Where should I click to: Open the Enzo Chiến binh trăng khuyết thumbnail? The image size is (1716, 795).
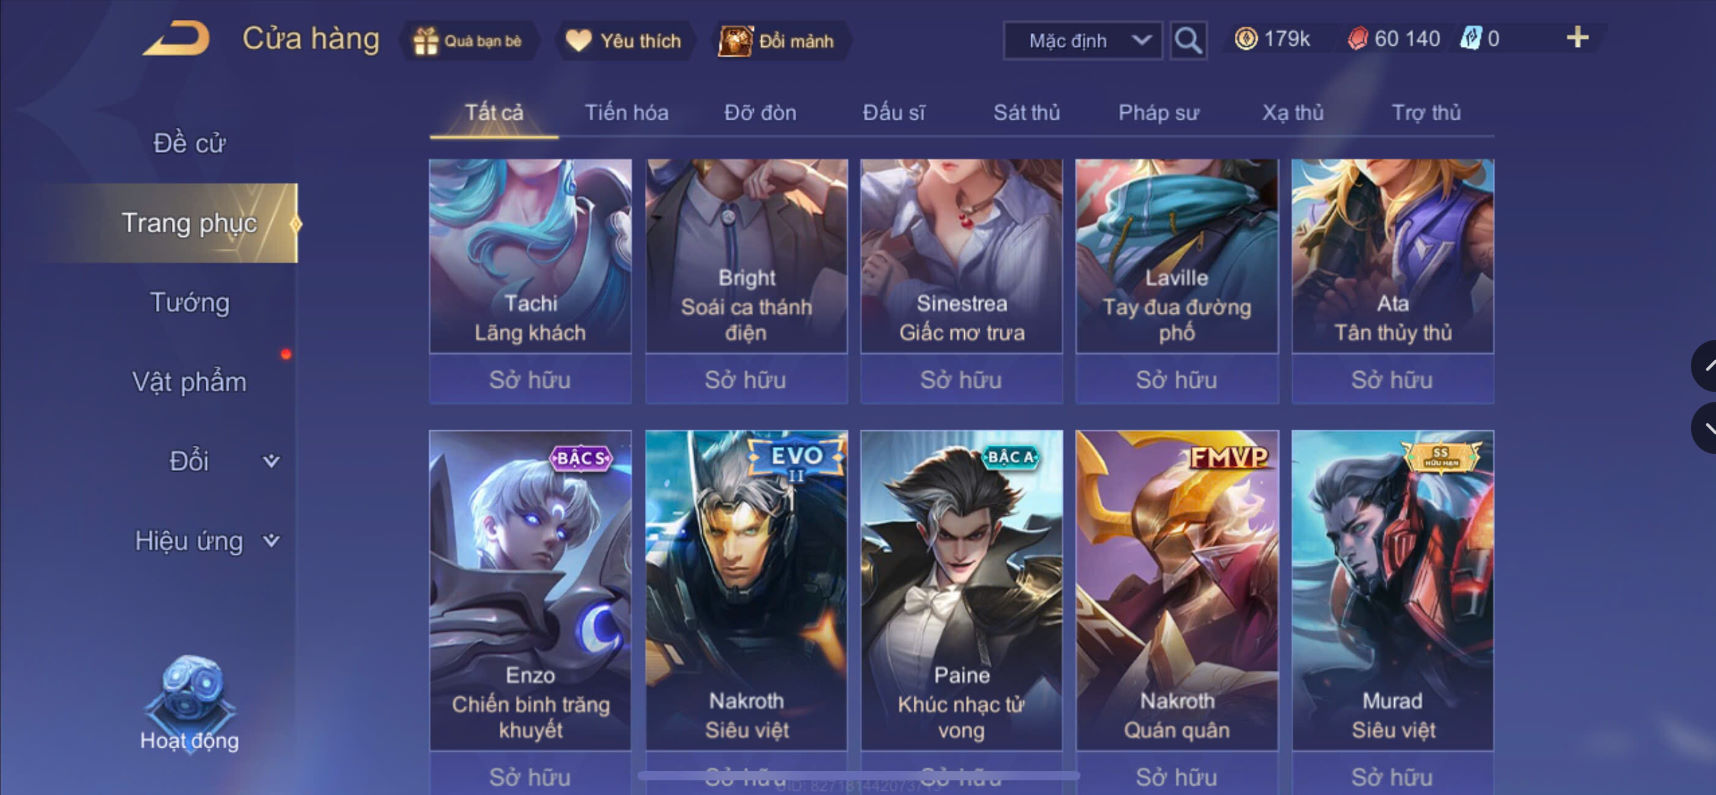point(530,590)
